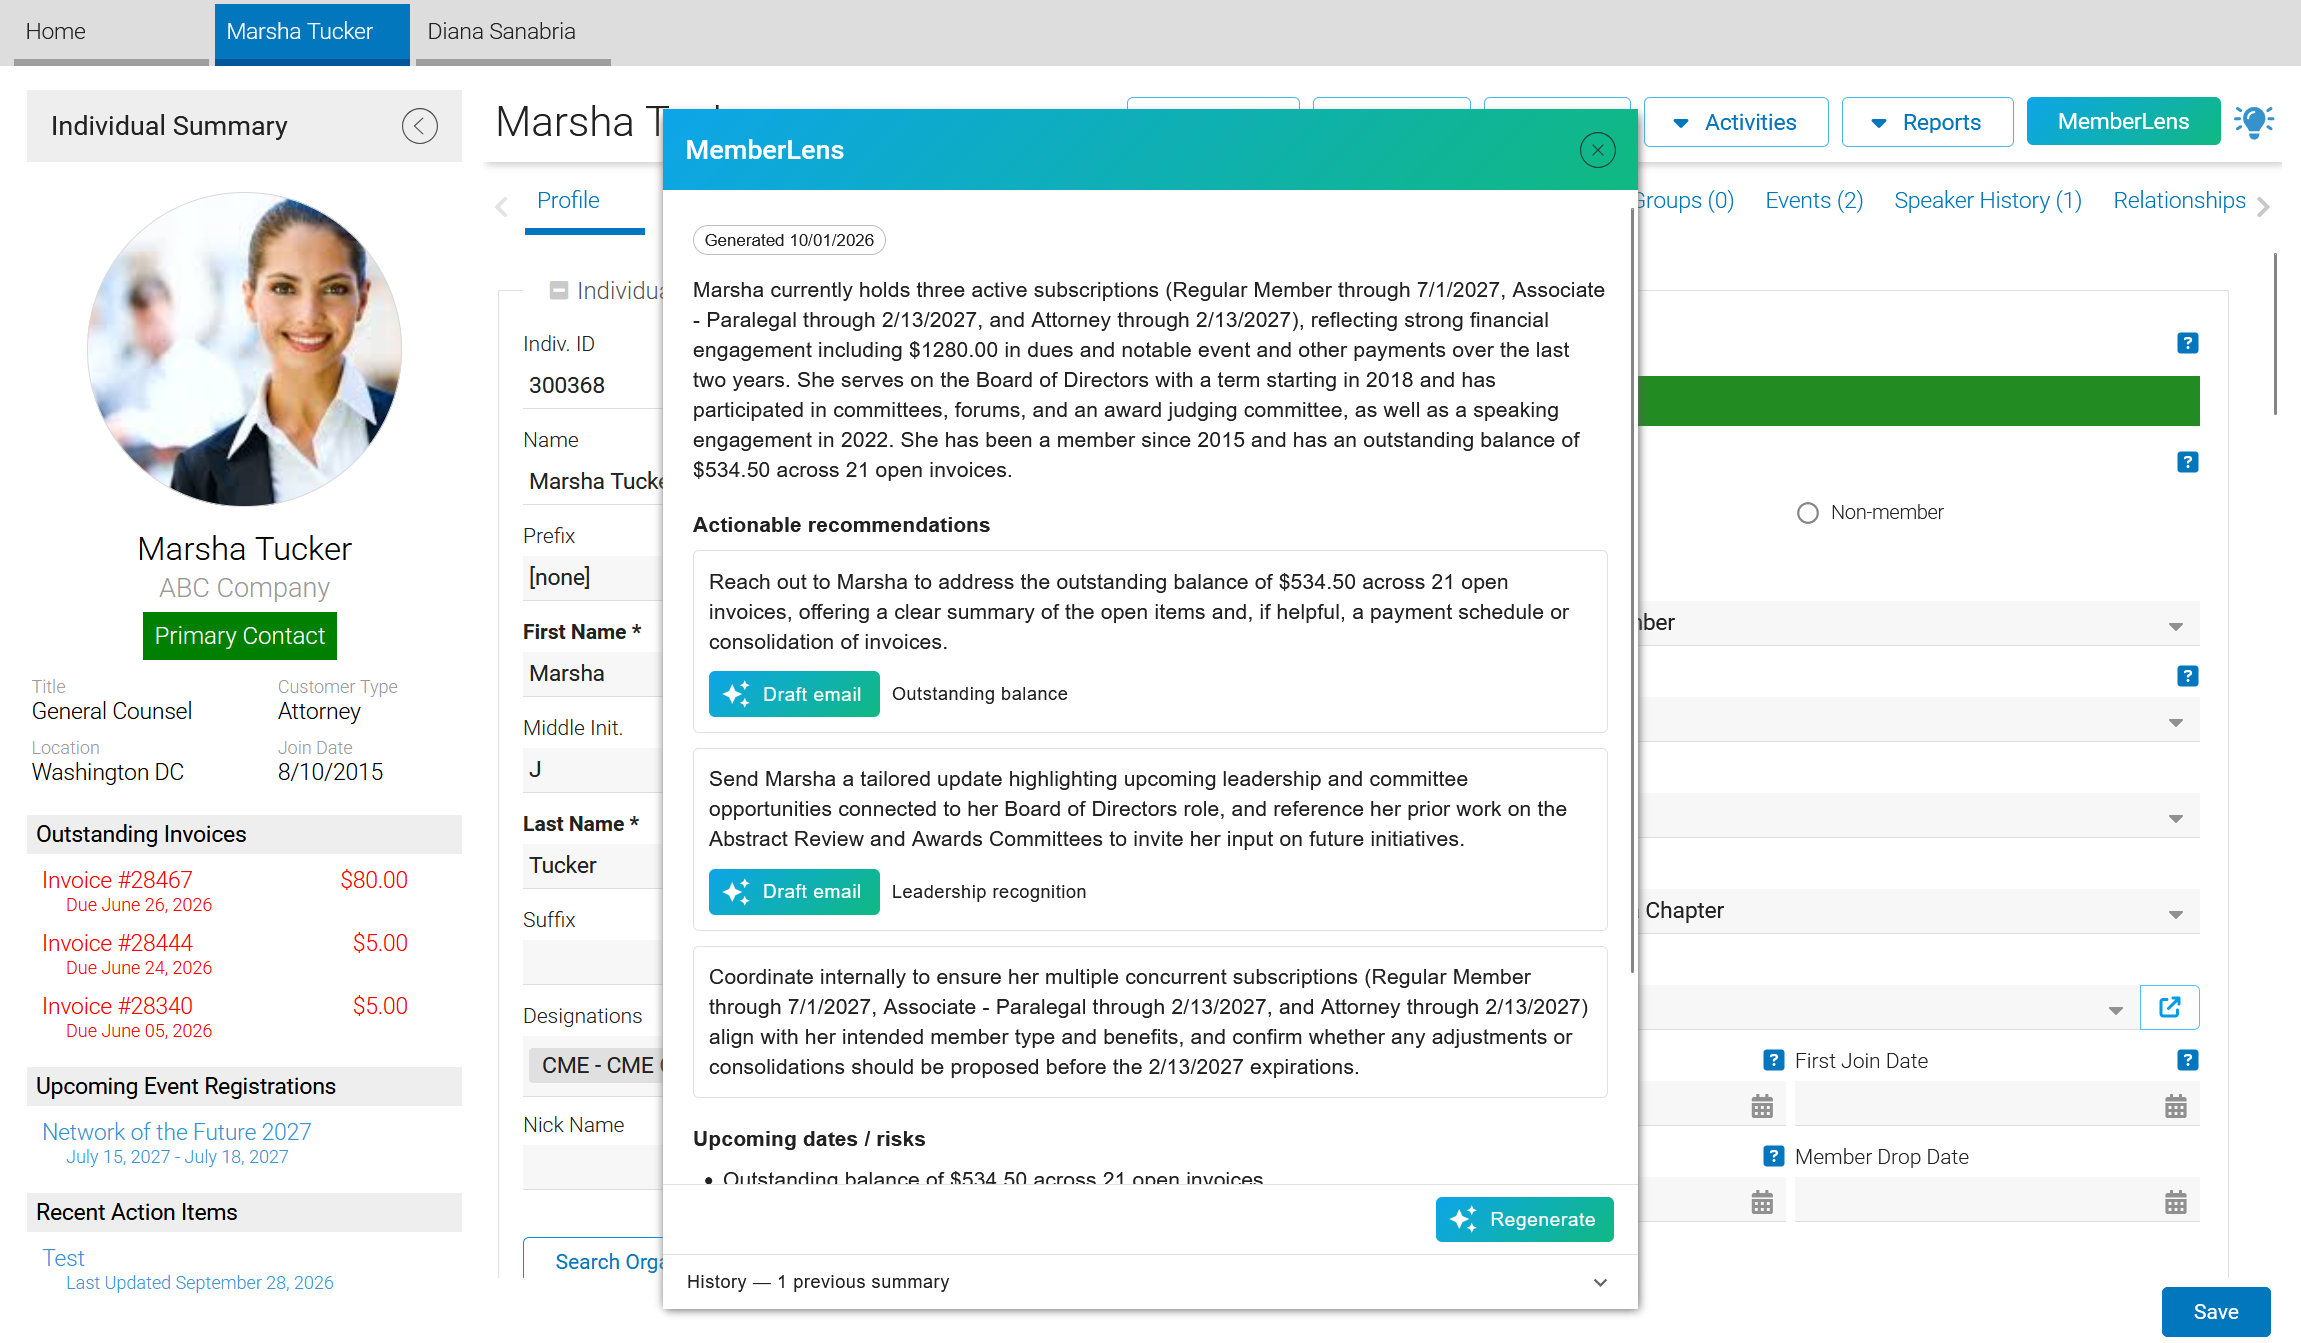
Task: Expand the History previous summary section
Action: pyautogui.click(x=1150, y=1282)
